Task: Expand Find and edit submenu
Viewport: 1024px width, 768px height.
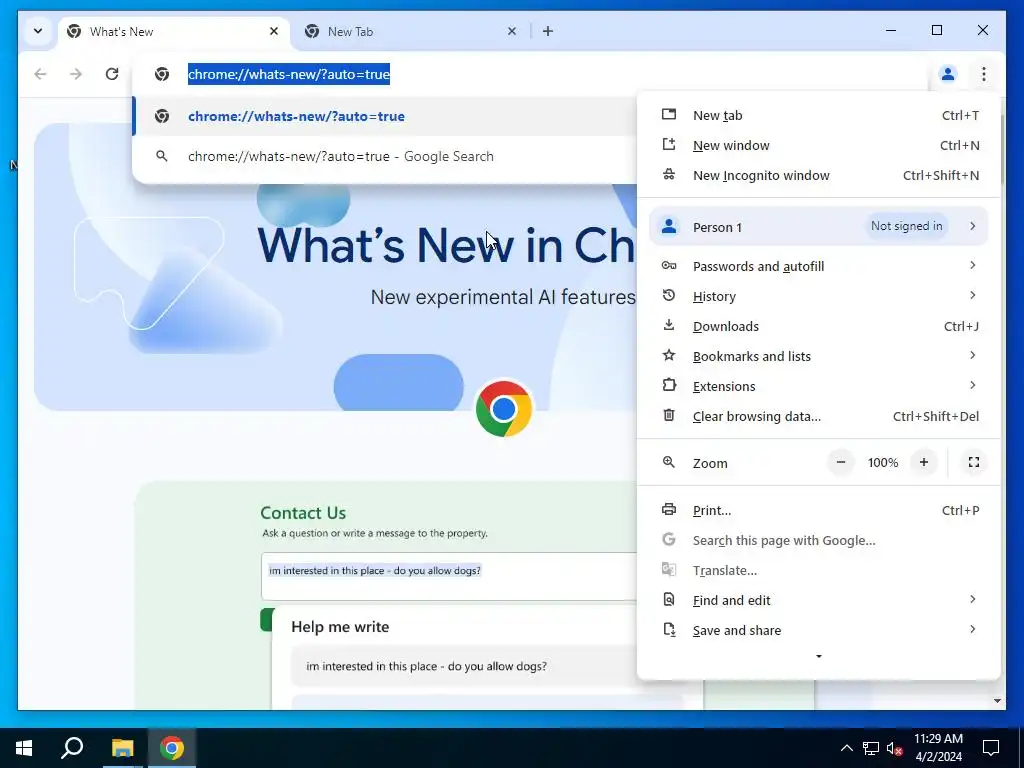Action: click(x=819, y=600)
